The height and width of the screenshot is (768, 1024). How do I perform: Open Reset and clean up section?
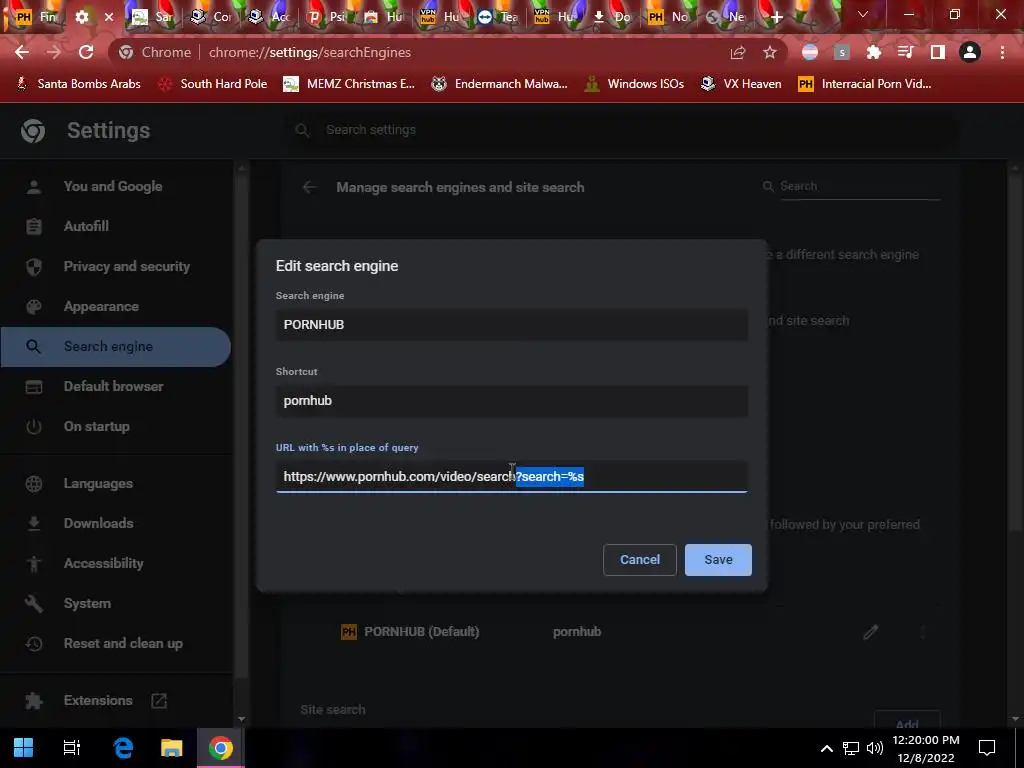(x=123, y=643)
